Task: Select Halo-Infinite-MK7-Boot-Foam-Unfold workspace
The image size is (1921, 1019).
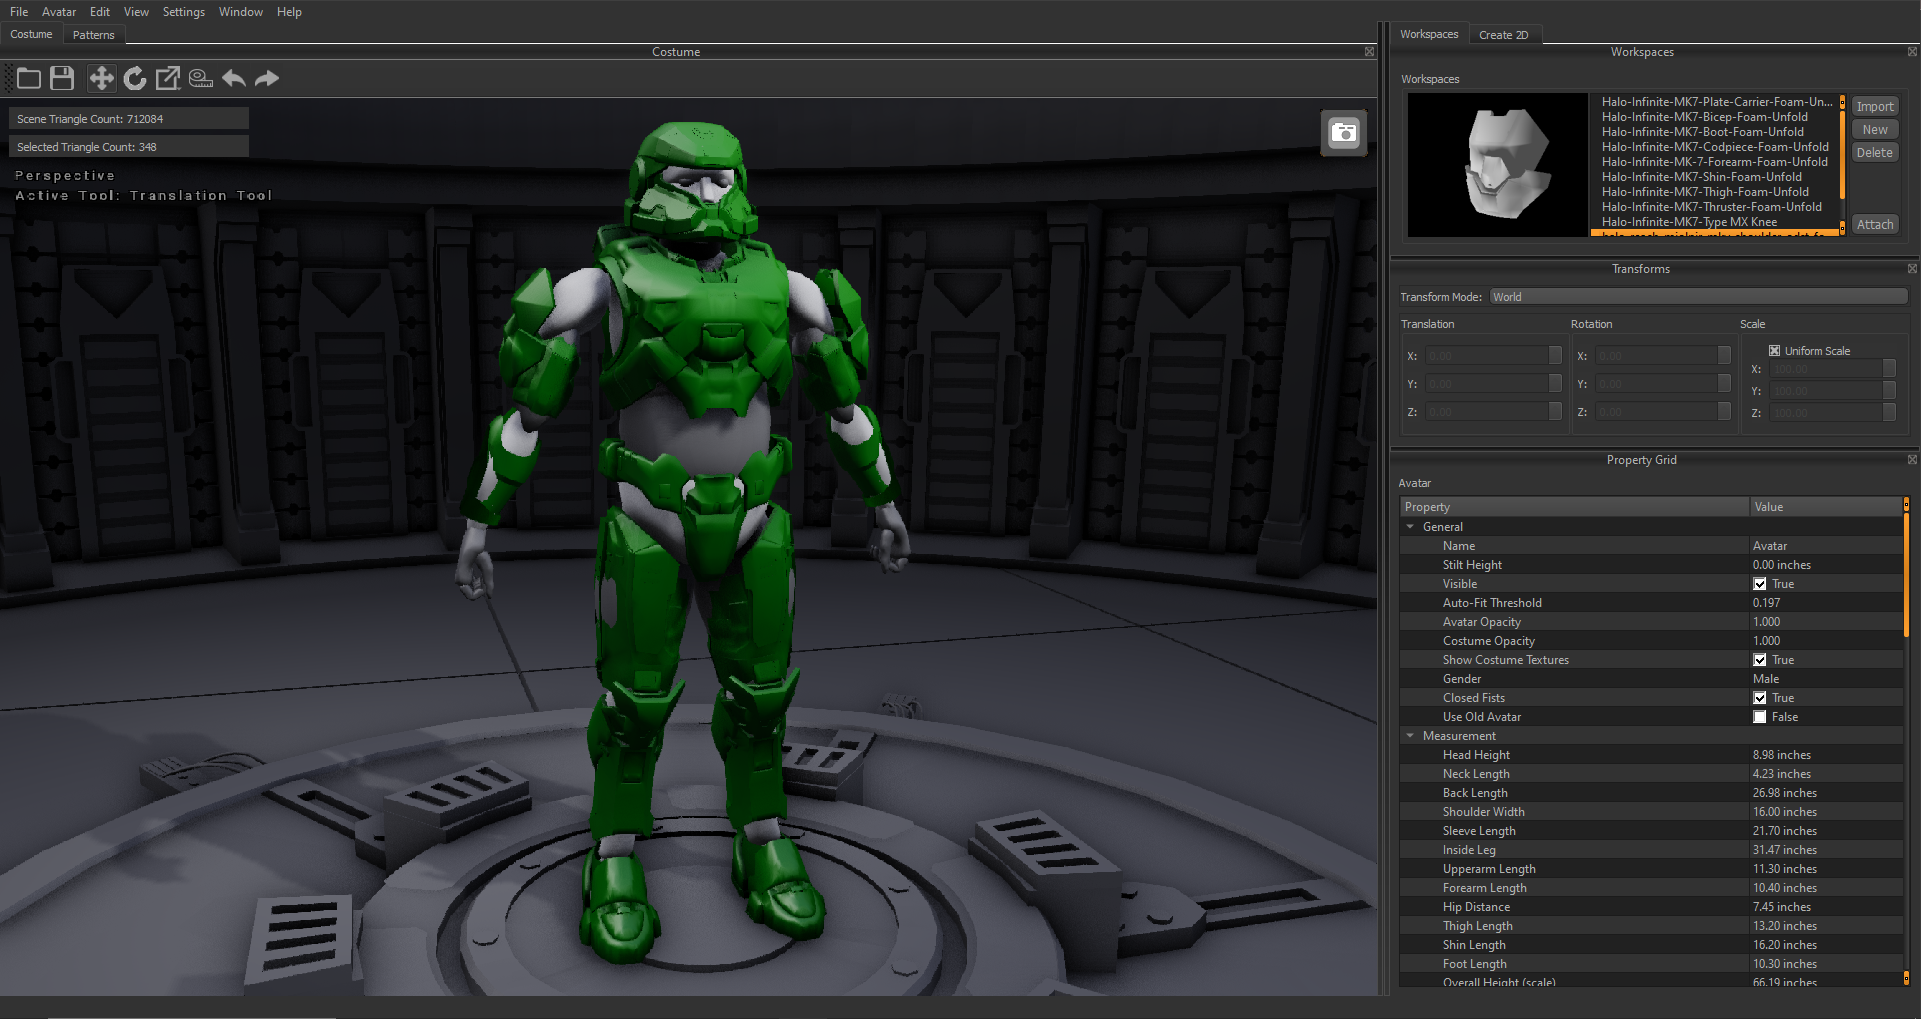Action: tap(1703, 132)
